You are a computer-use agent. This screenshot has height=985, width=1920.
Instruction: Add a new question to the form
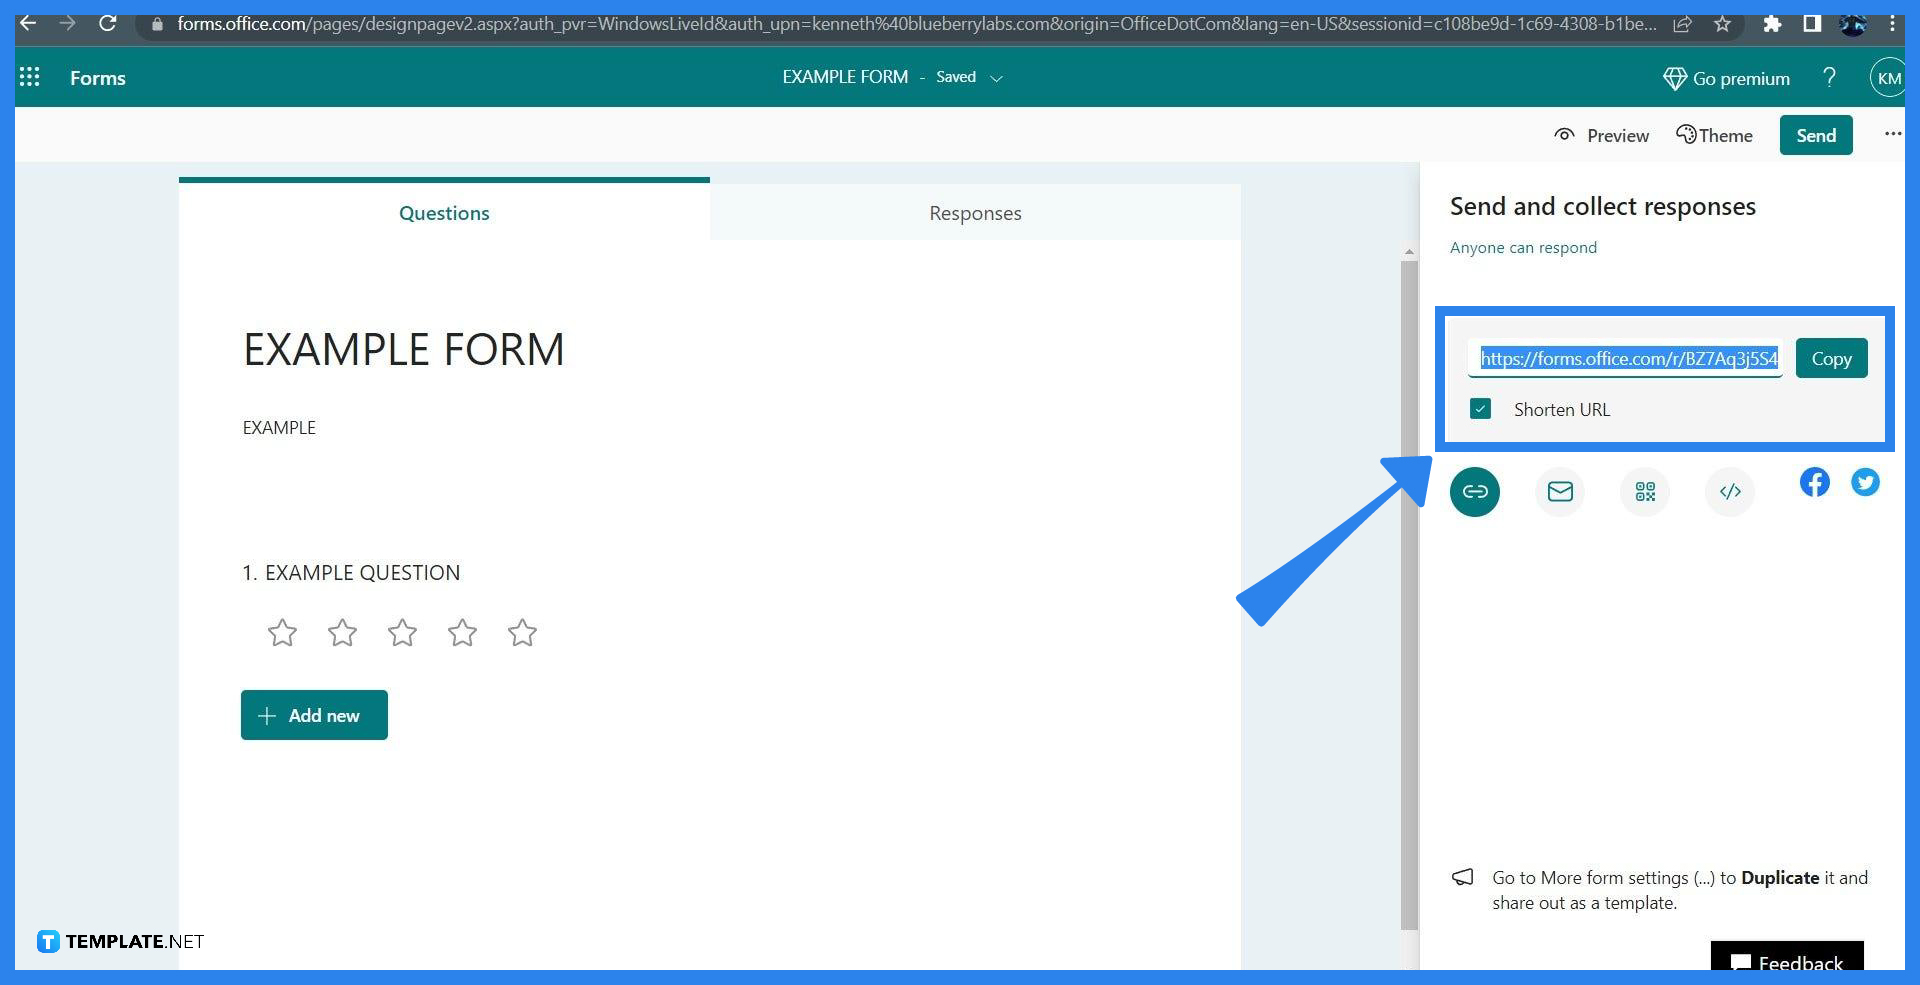[x=313, y=715]
